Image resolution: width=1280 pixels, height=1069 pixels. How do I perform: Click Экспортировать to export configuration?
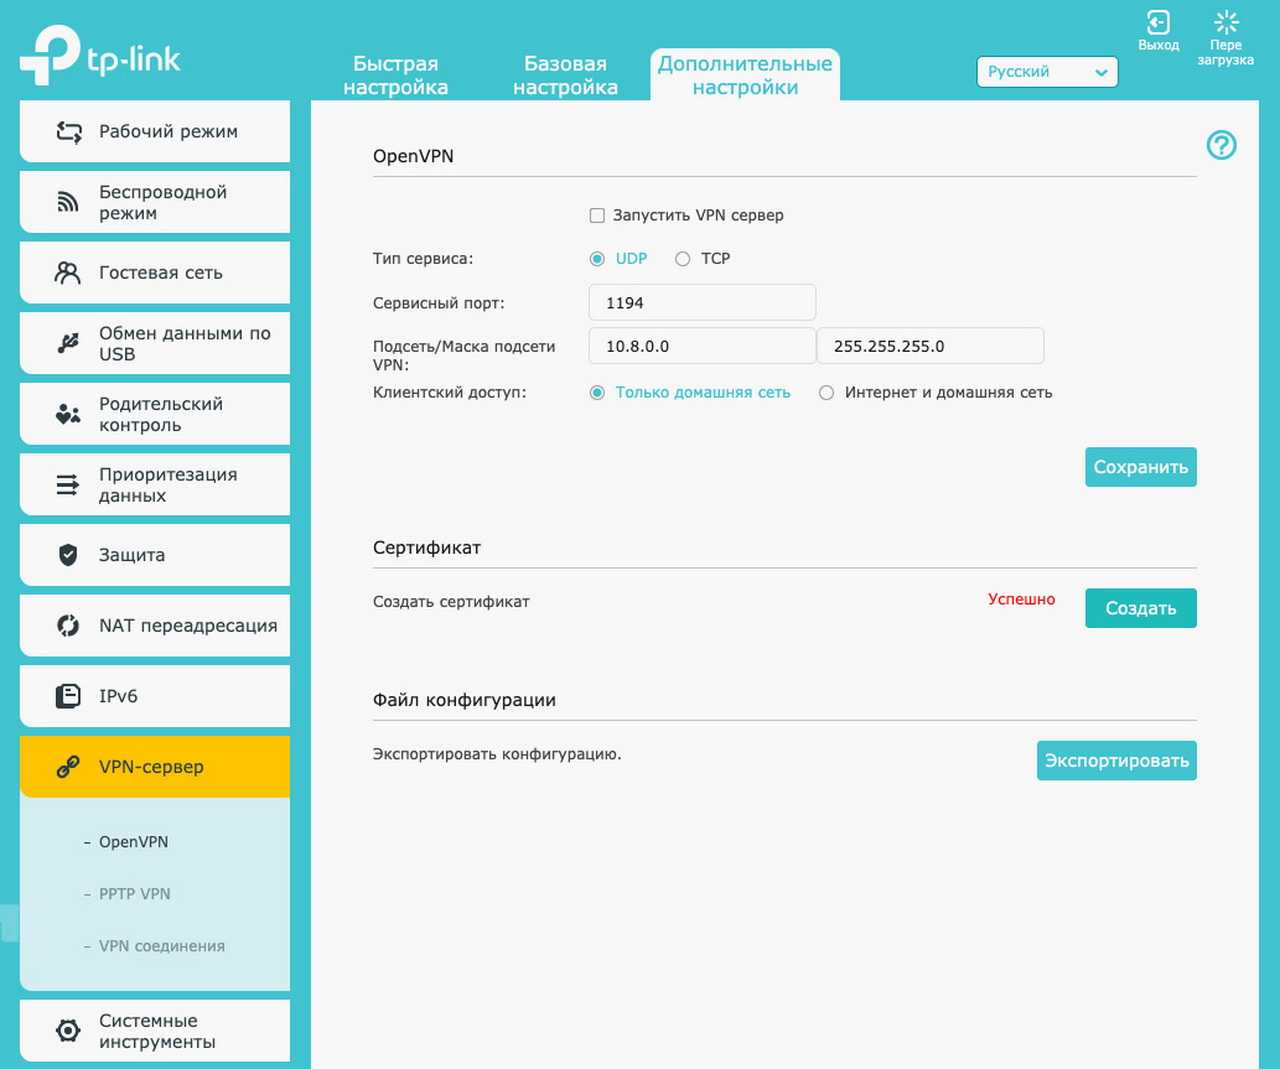(1116, 761)
